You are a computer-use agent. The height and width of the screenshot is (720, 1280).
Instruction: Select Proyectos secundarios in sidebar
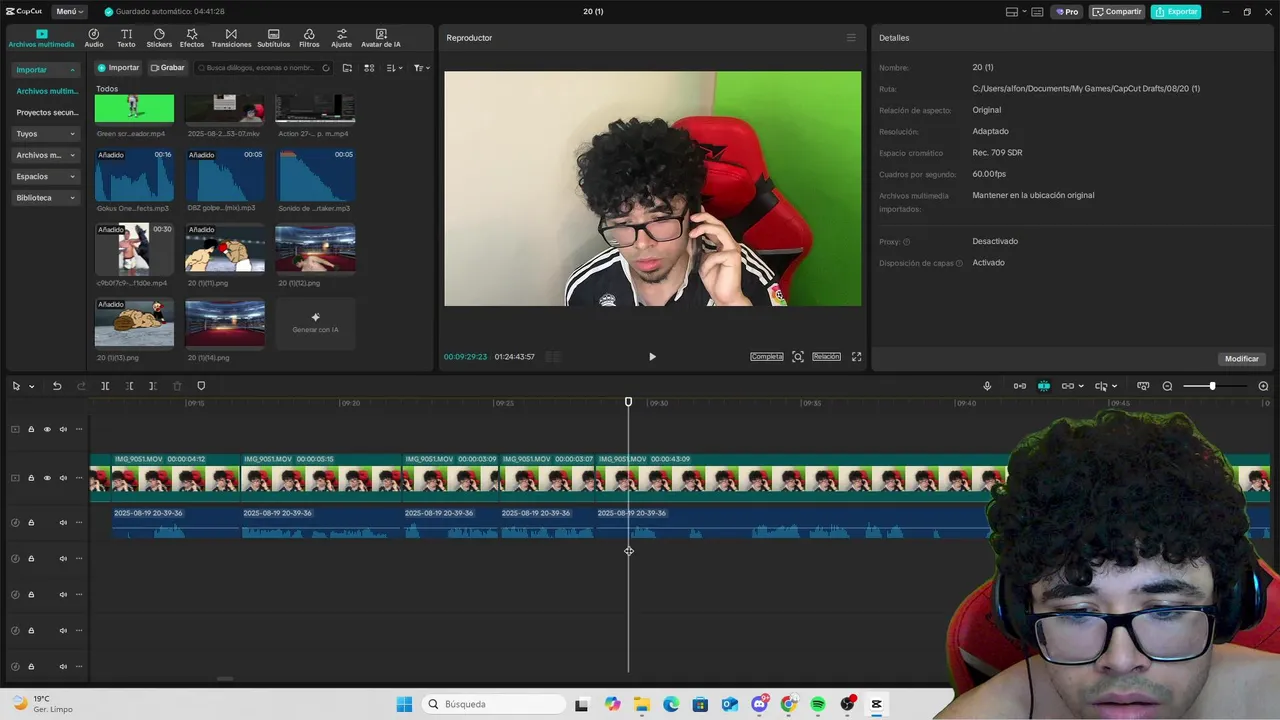[46, 113]
